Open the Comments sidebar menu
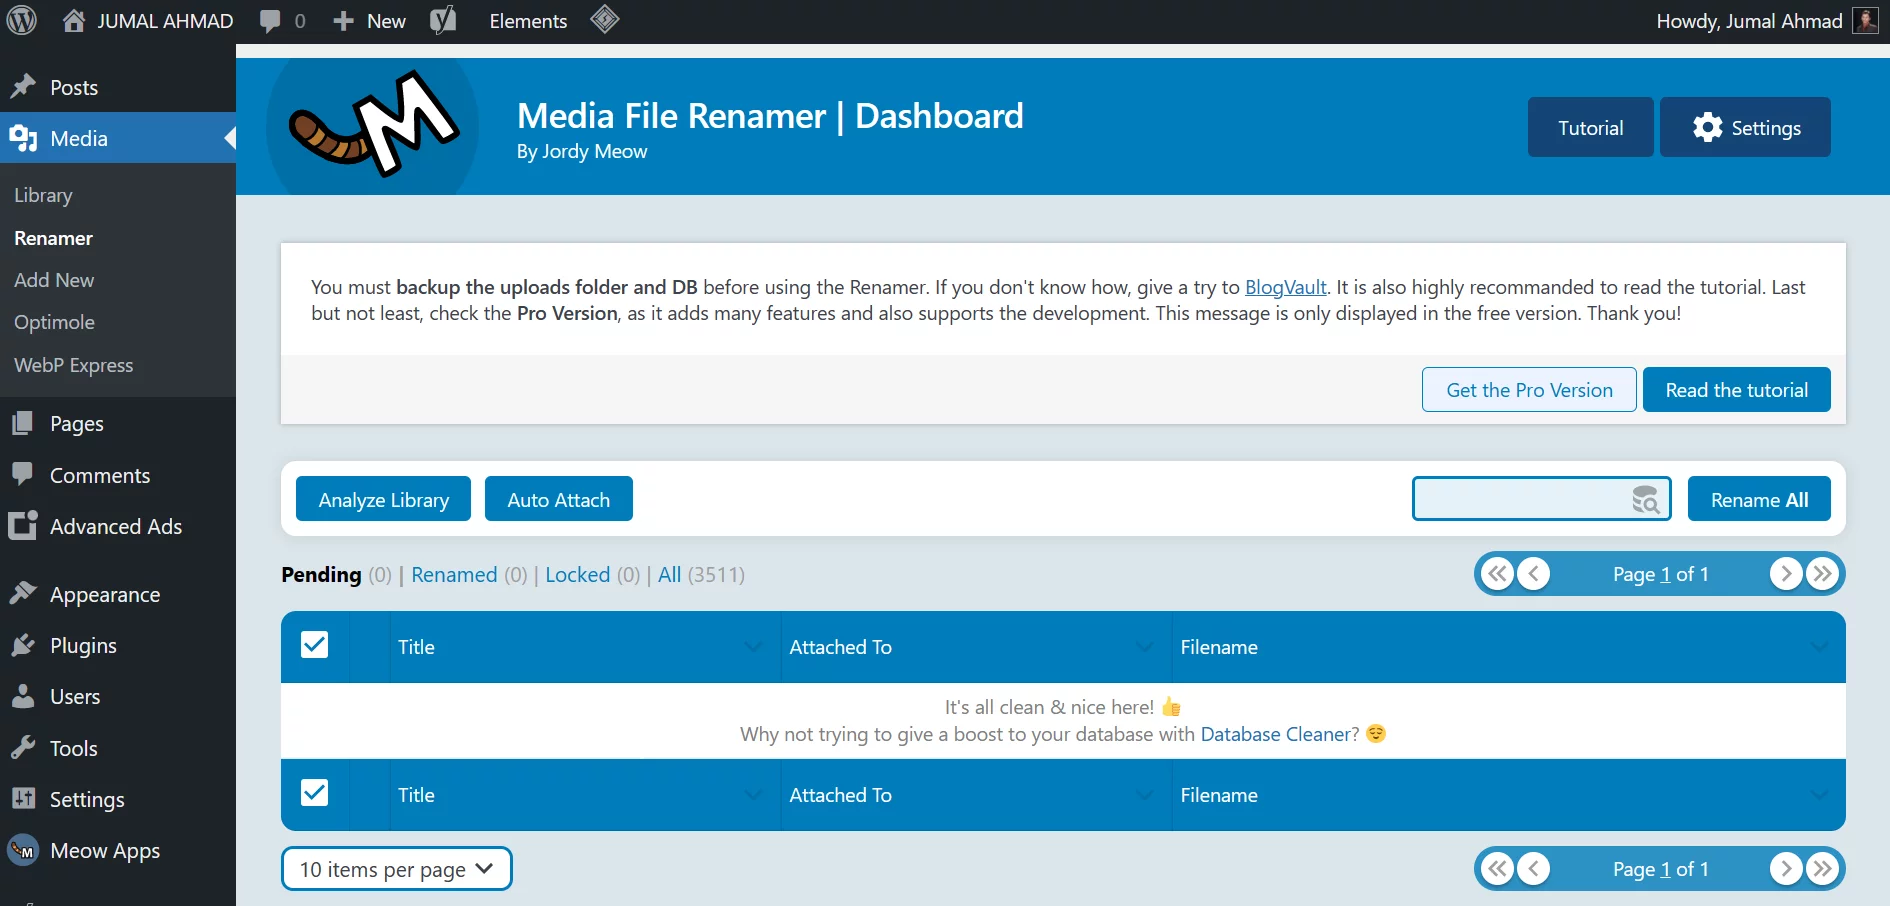Viewport: 1890px width, 906px height. point(118,475)
